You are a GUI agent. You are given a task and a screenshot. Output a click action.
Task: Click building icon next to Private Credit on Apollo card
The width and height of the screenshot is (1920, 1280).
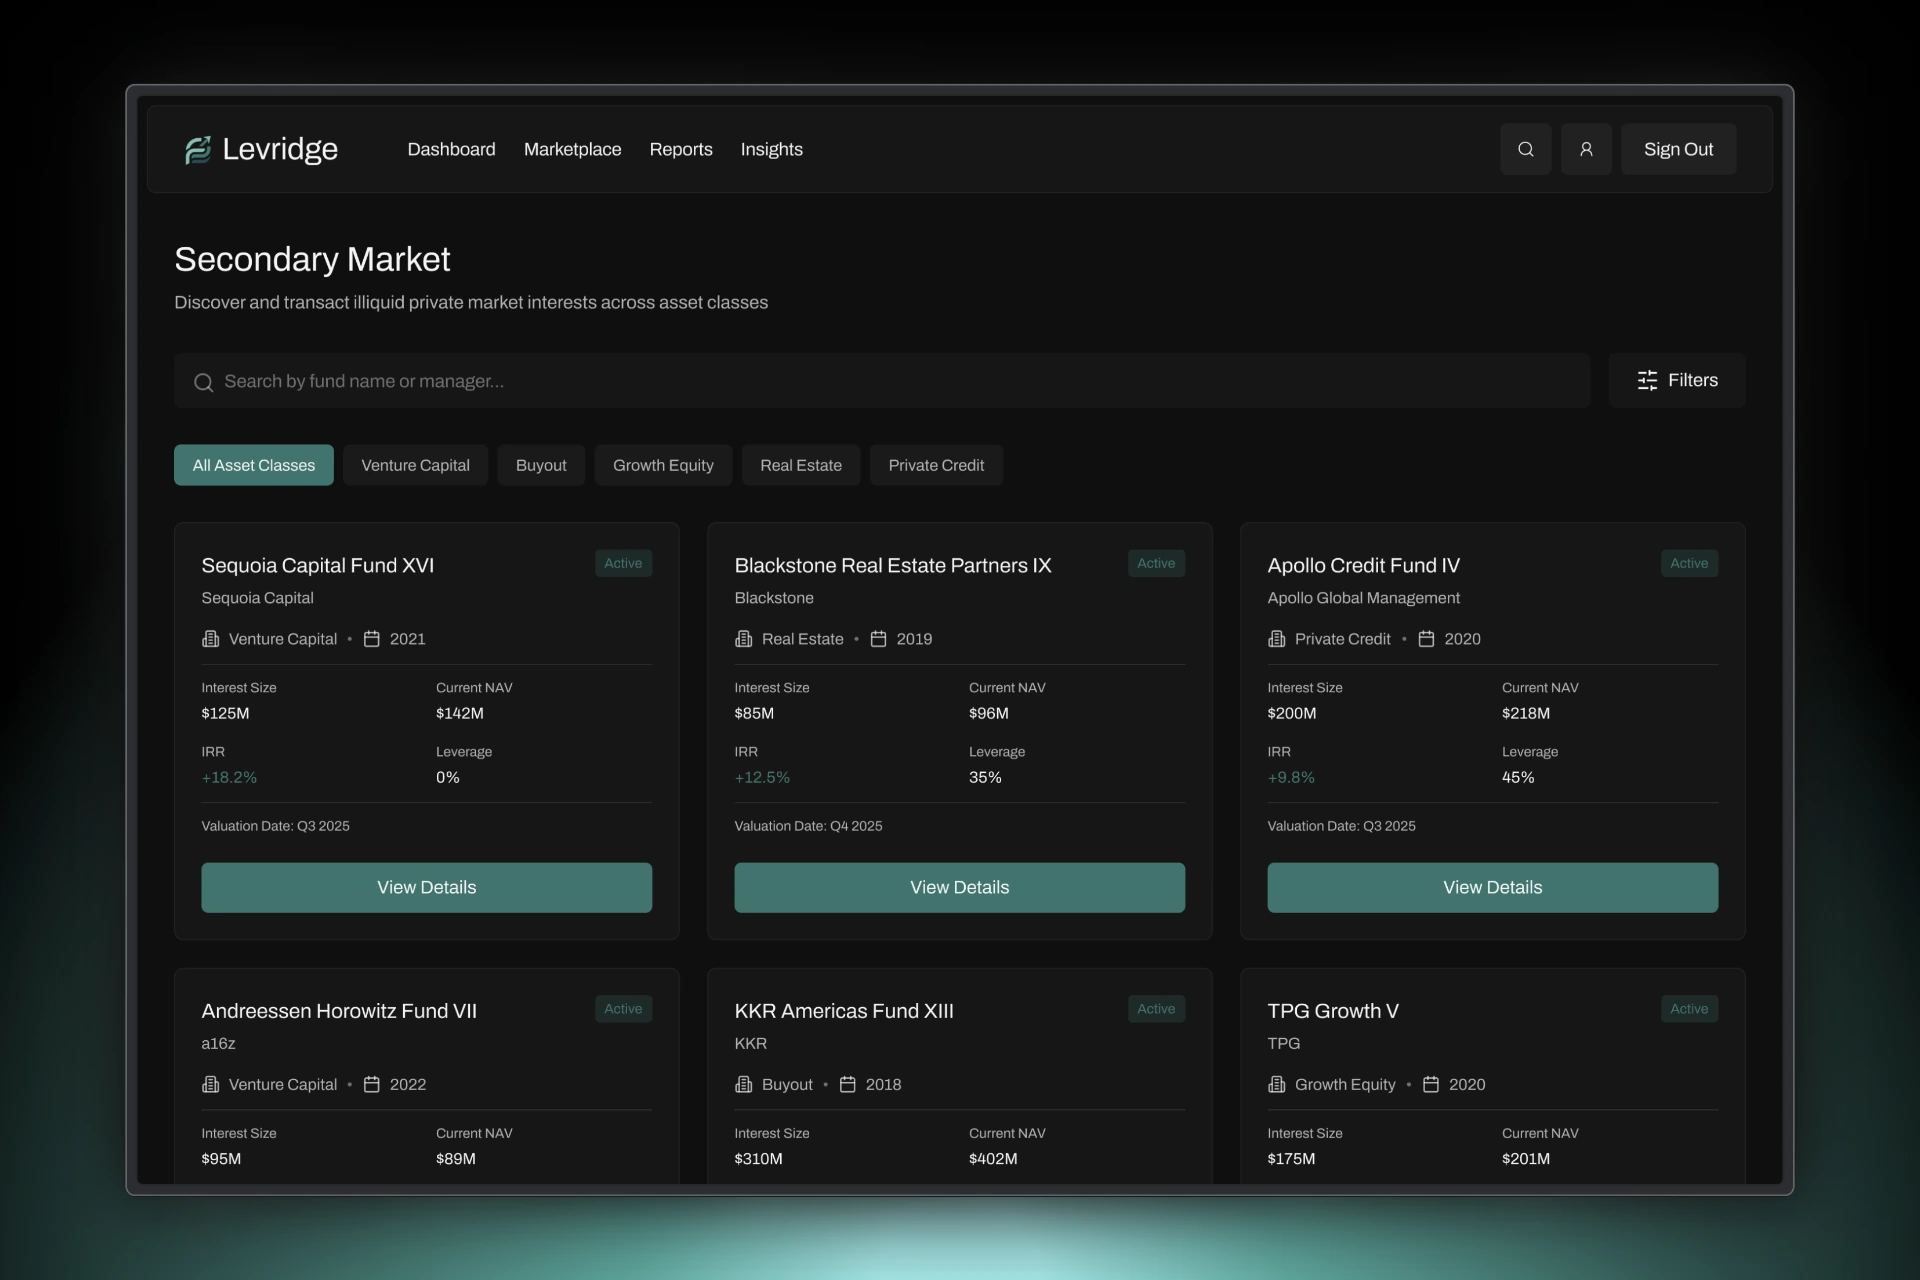pyautogui.click(x=1276, y=638)
